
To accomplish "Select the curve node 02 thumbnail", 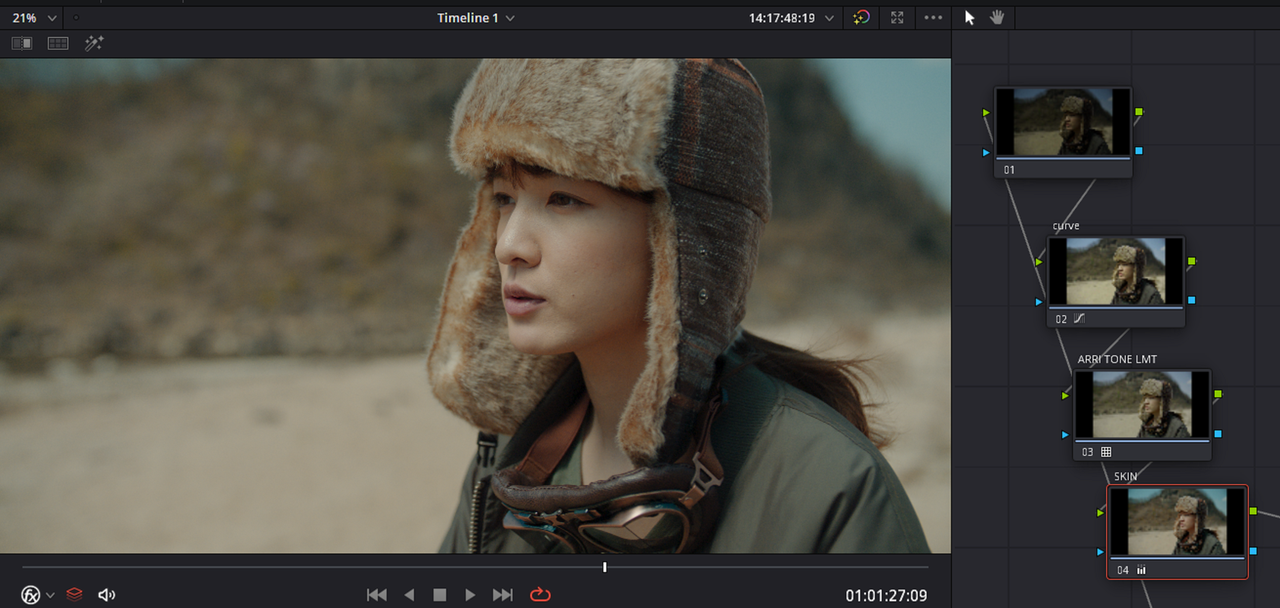I will 1116,272.
